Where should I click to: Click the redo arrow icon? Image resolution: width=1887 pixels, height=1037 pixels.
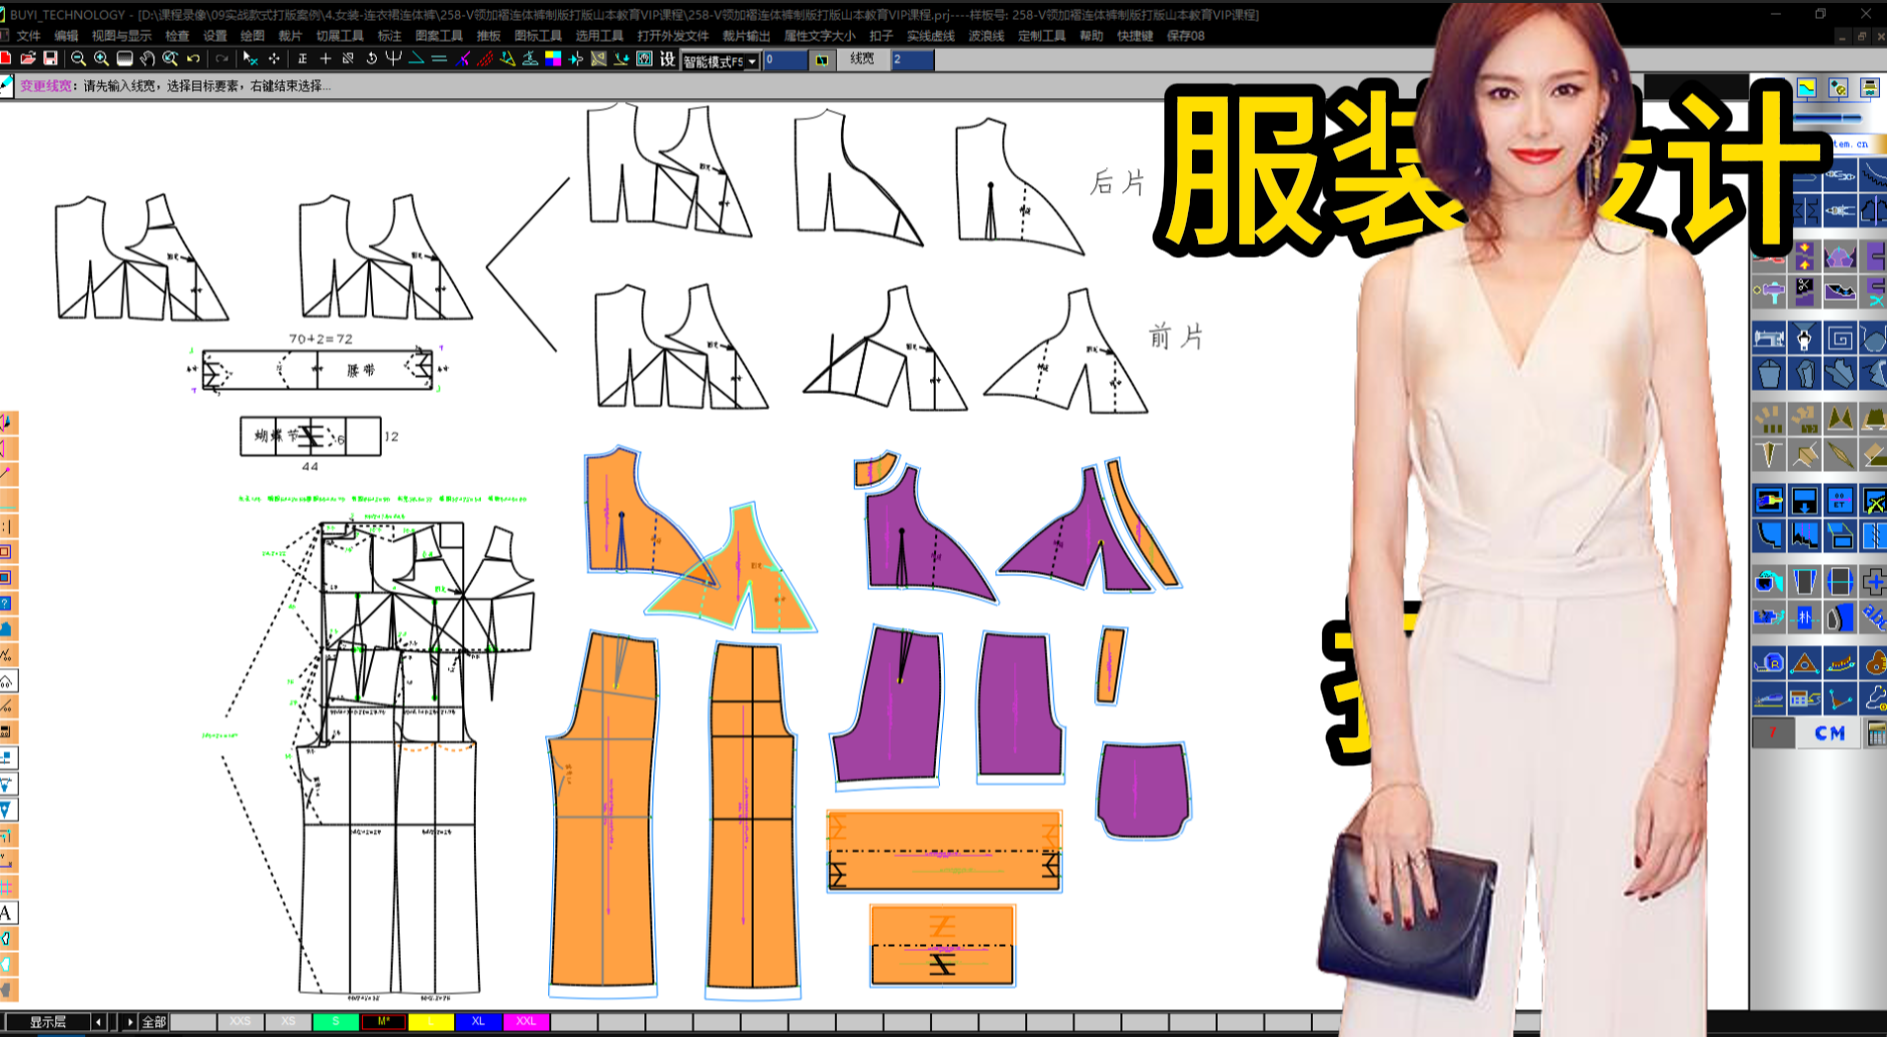click(x=222, y=59)
